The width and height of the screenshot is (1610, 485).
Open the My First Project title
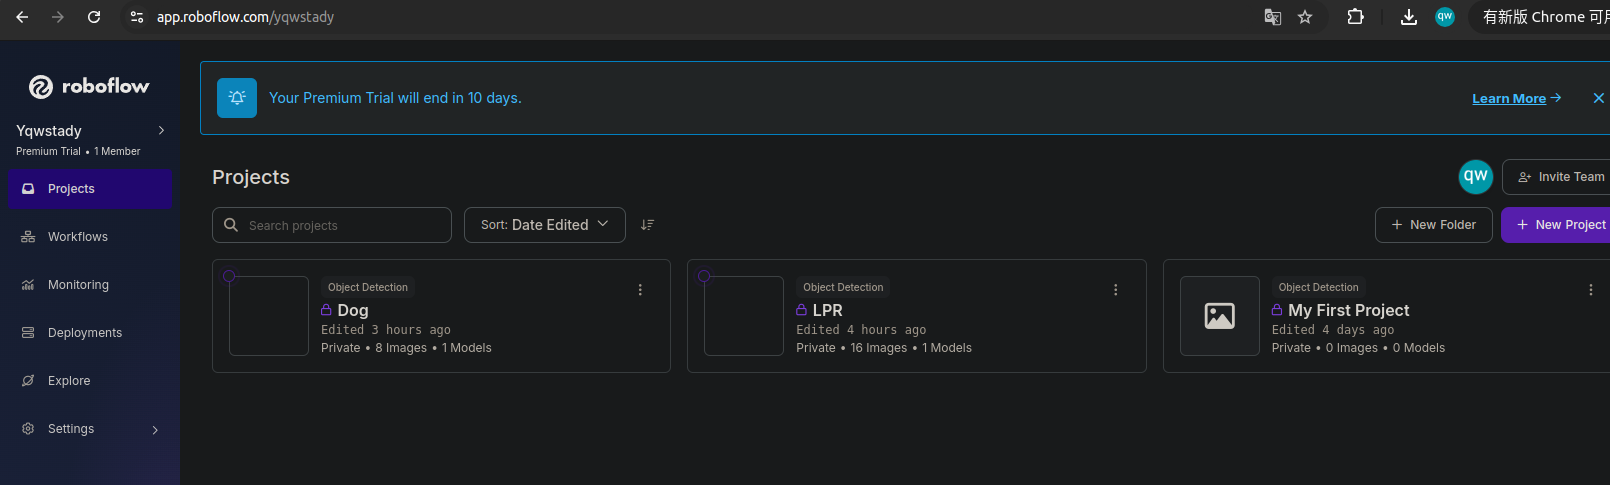pos(1349,310)
